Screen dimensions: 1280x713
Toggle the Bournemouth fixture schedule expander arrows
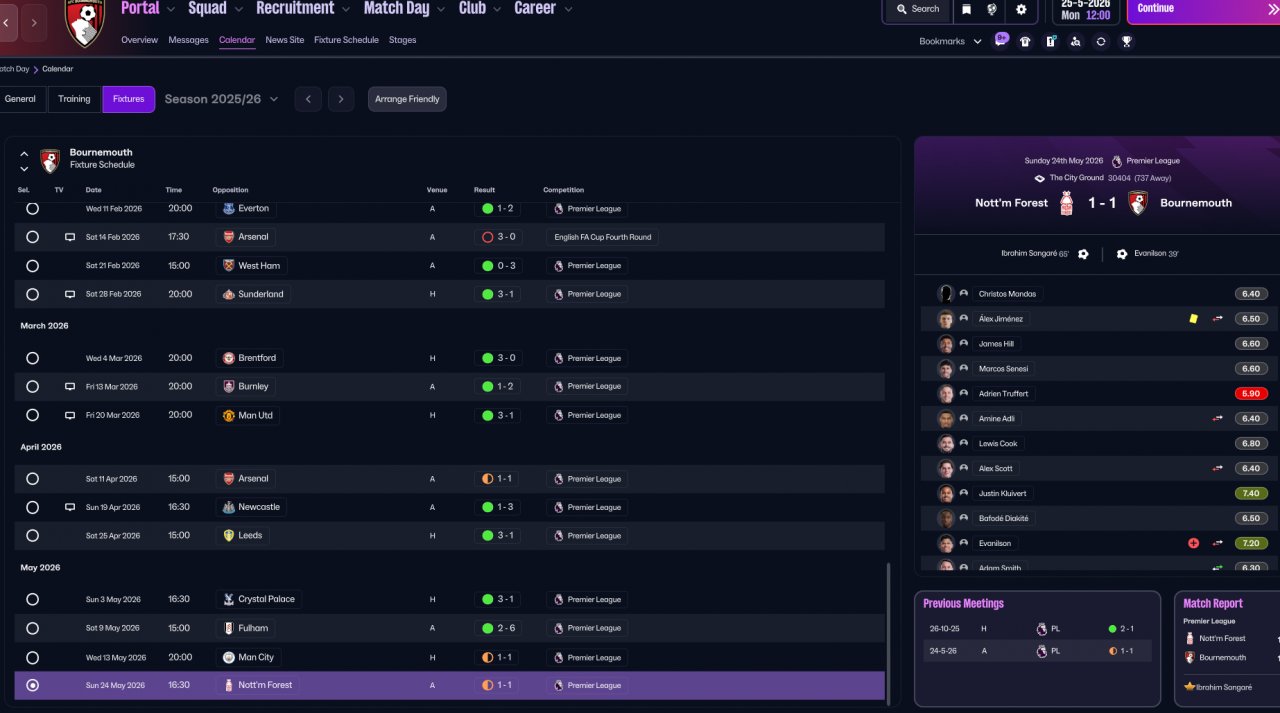24,161
